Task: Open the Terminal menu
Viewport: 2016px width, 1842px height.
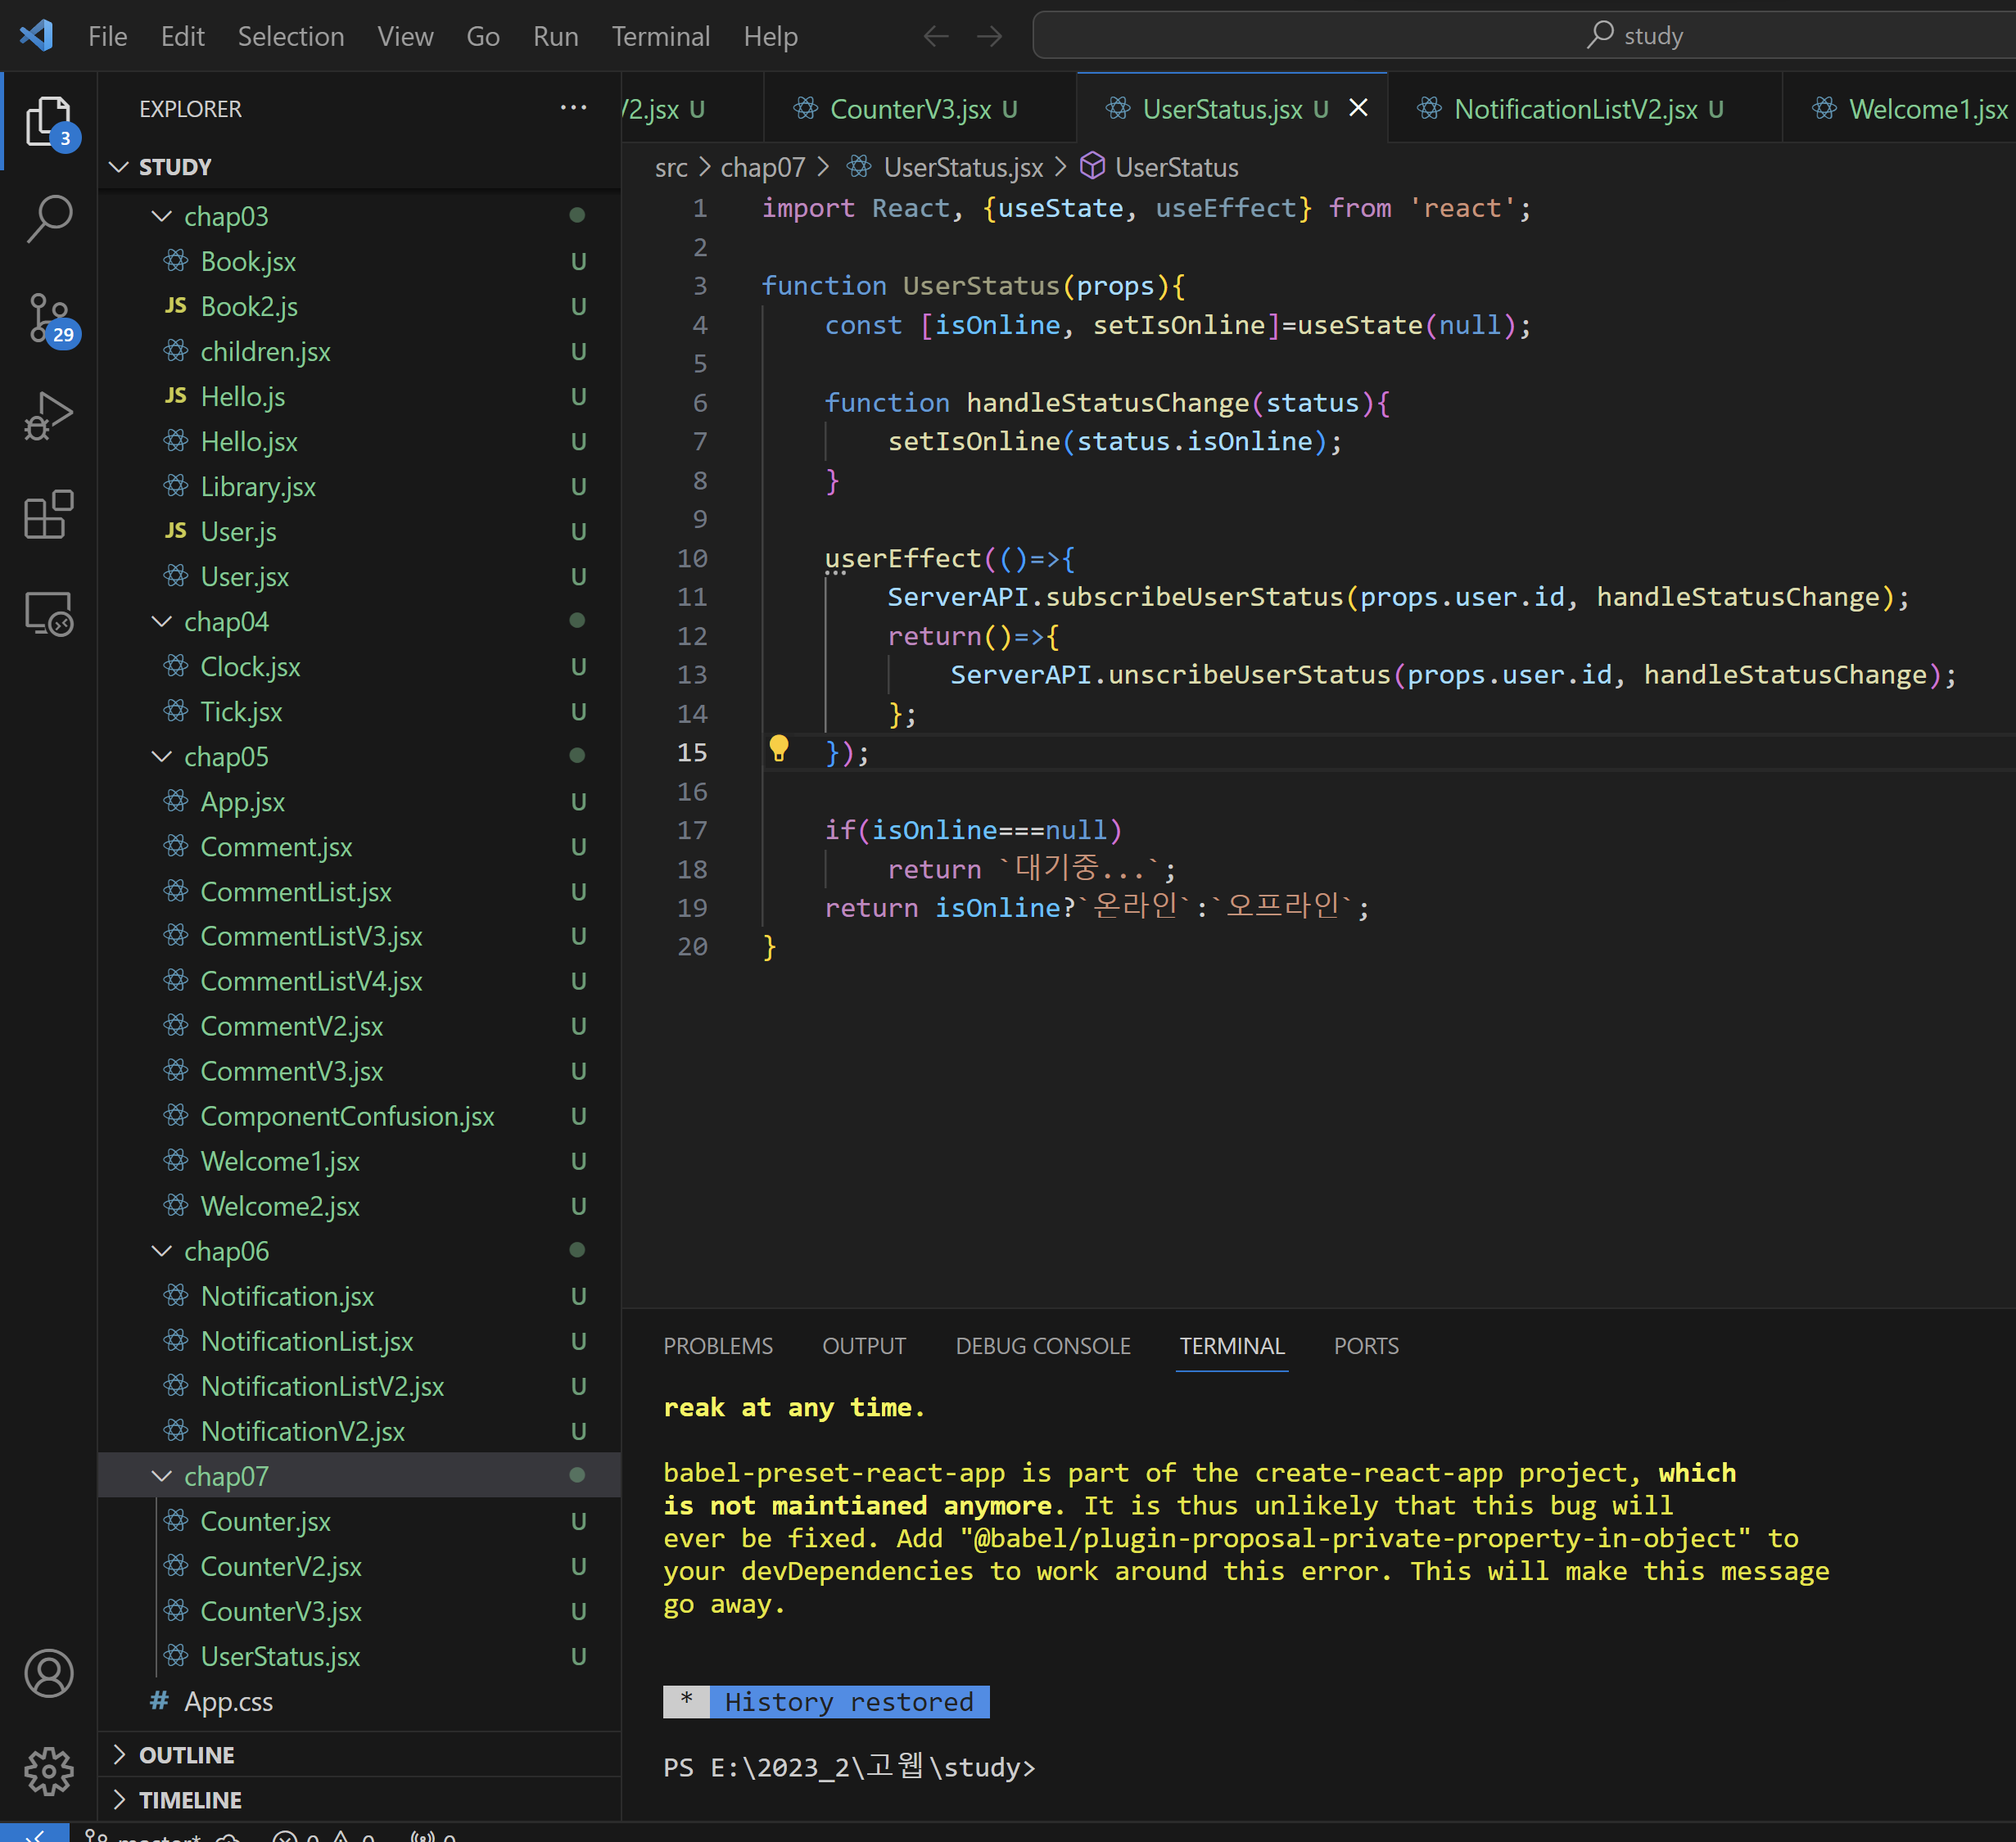Action: tap(661, 36)
